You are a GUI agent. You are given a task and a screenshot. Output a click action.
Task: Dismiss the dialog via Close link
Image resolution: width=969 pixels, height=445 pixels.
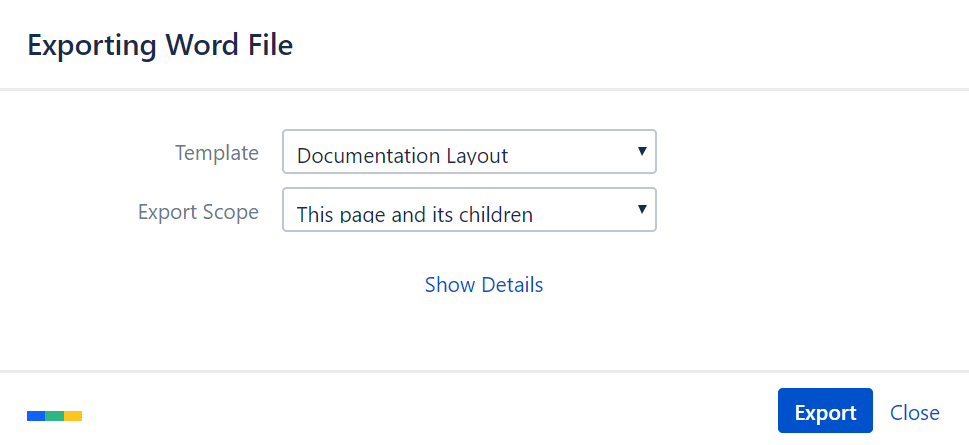tap(915, 412)
